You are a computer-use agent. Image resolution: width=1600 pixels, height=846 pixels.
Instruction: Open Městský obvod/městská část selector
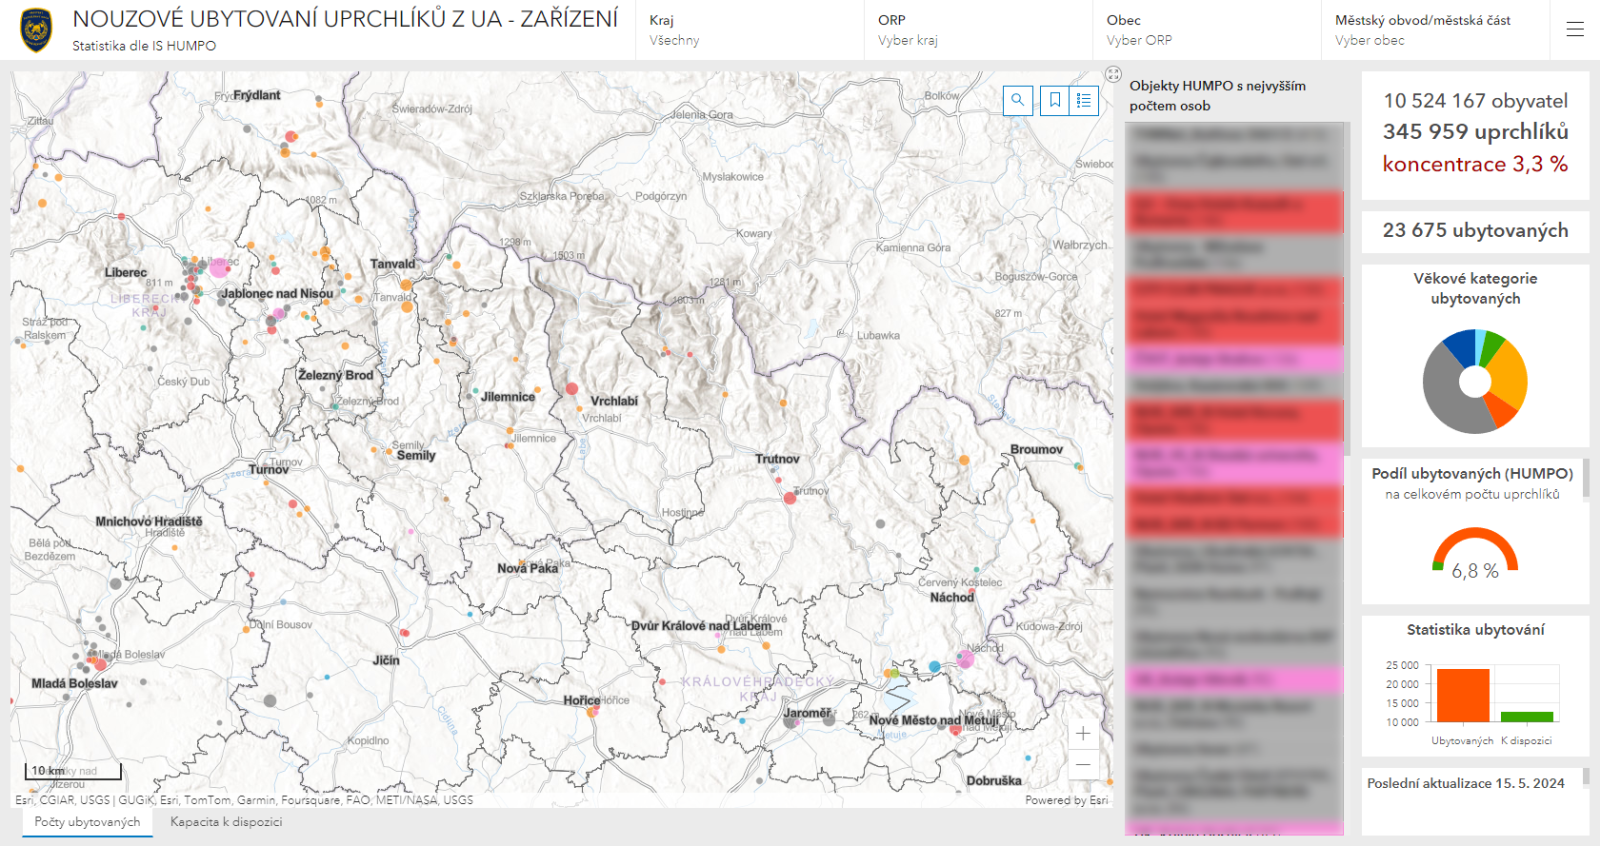tap(1435, 30)
